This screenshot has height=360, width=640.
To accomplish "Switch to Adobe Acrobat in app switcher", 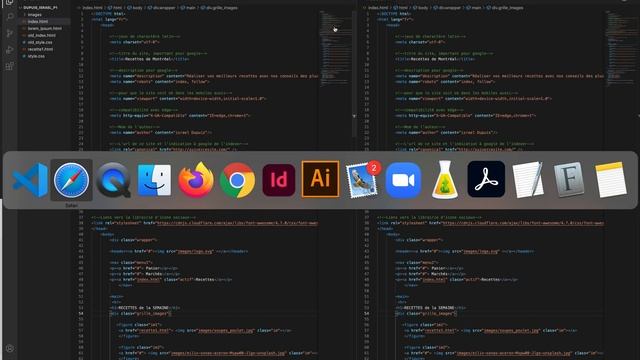I will [x=486, y=179].
